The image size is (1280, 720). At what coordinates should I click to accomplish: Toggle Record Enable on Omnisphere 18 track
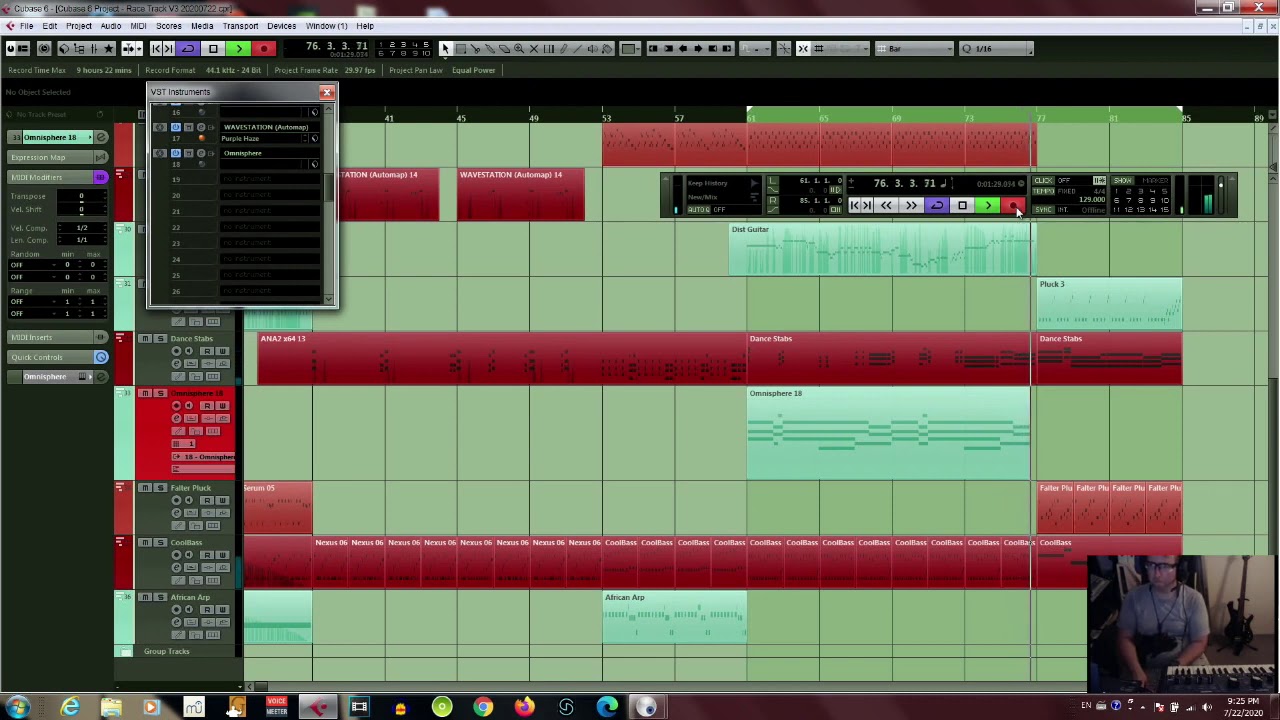pos(177,405)
